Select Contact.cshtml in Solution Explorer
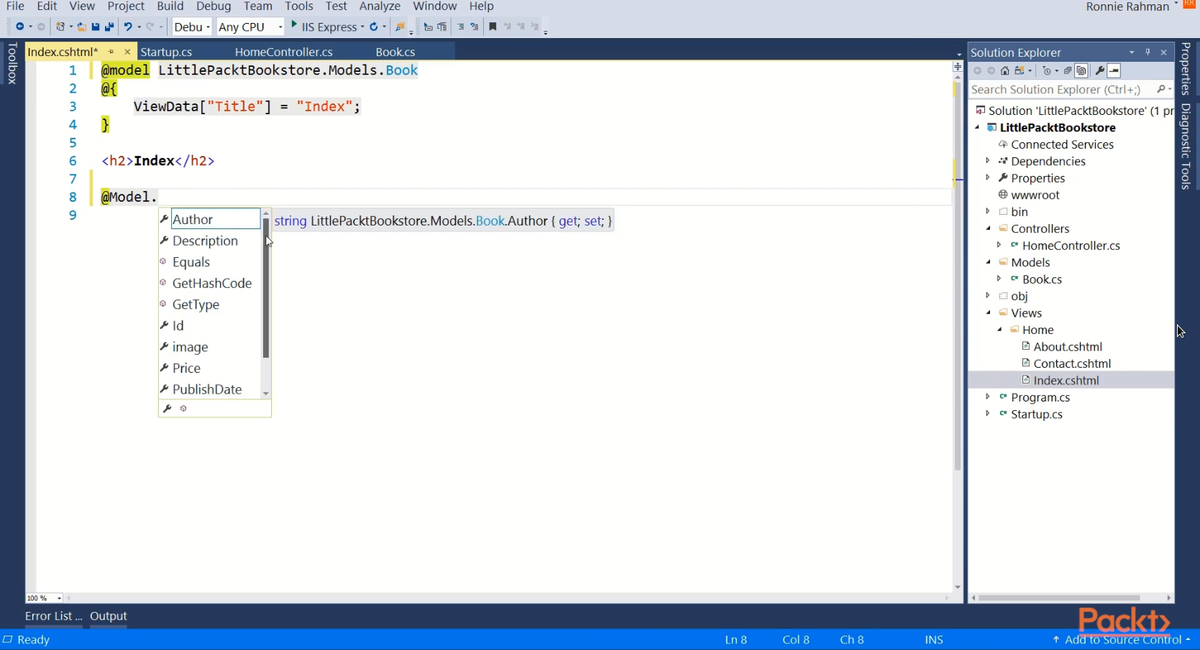Screen dimensions: 1200x650 click(x=1072, y=364)
